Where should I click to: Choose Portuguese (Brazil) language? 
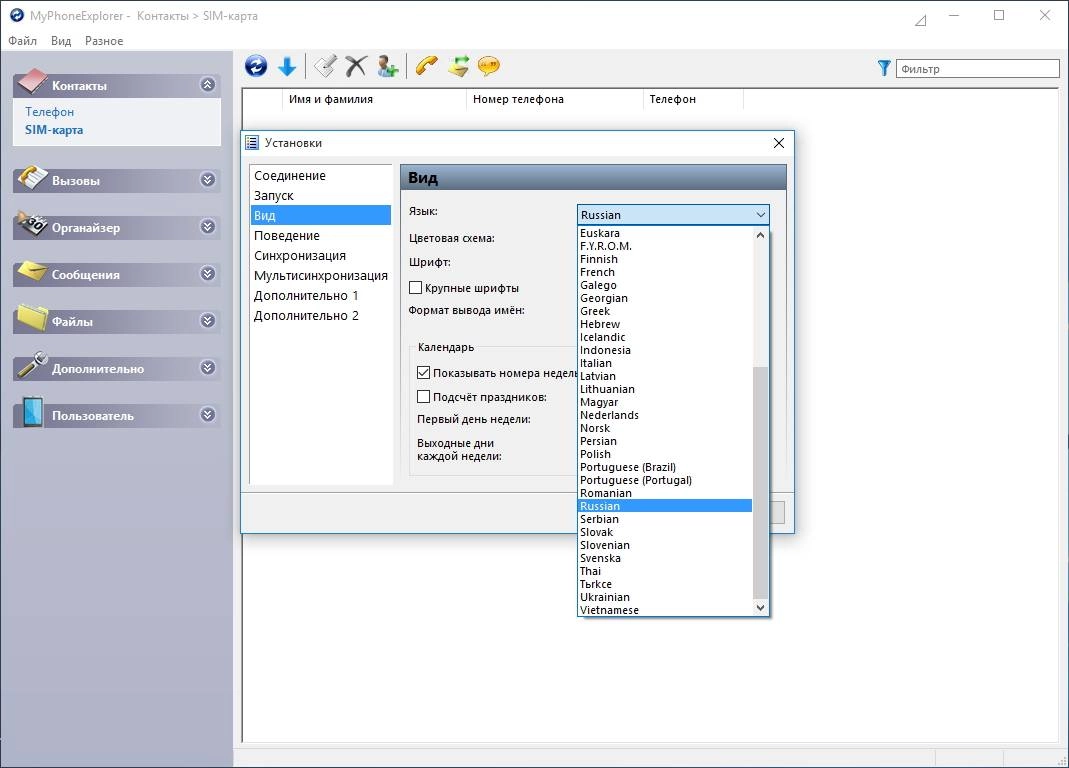(x=665, y=467)
